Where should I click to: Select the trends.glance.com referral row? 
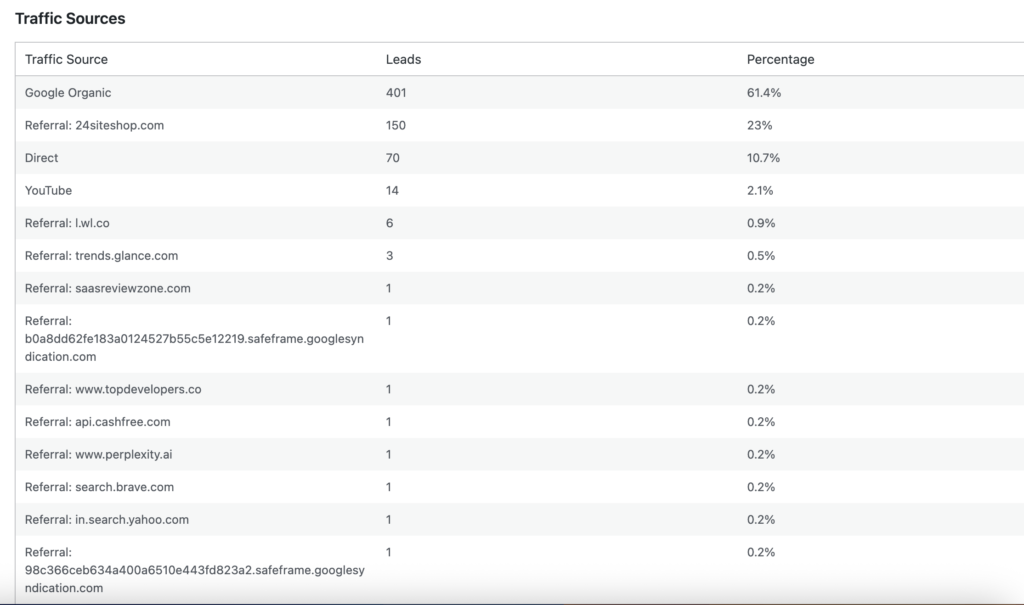101,256
